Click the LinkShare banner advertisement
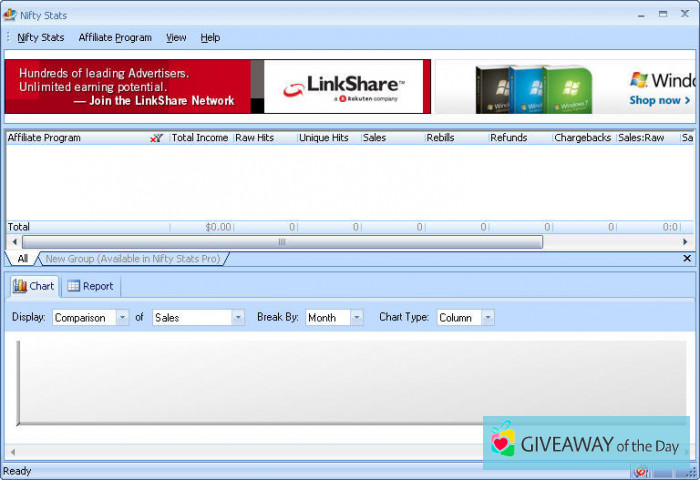This screenshot has width=700, height=480. tap(217, 86)
